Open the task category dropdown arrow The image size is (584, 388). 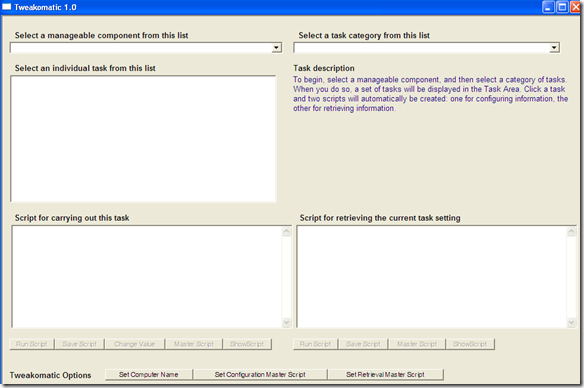[554, 48]
